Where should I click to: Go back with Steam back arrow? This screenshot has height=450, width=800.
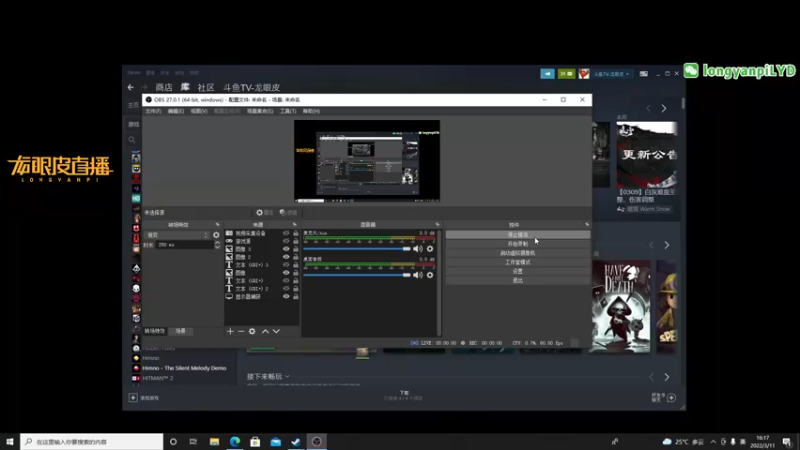click(131, 87)
